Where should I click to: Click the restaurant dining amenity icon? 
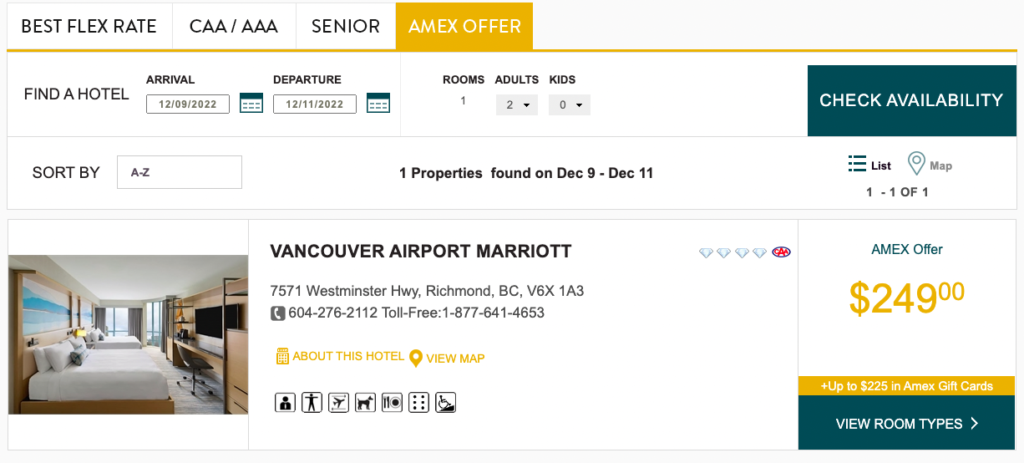pyautogui.click(x=393, y=402)
